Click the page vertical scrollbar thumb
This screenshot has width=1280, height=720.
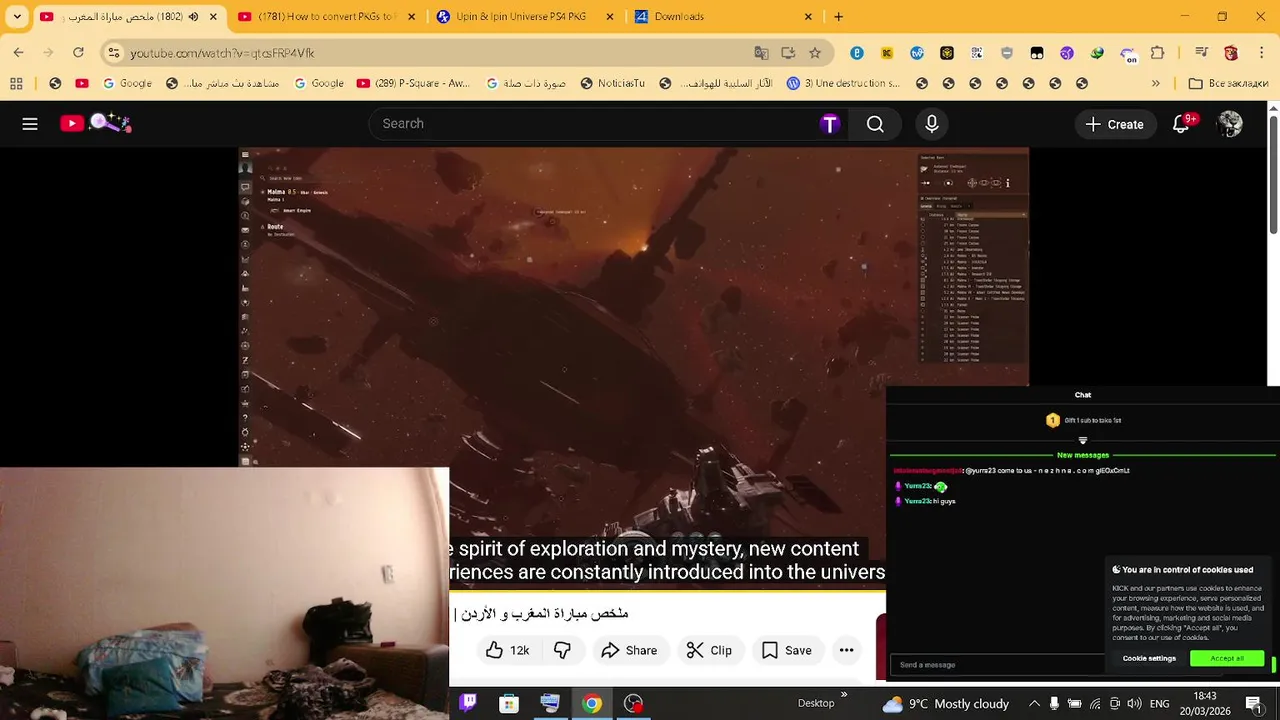(1273, 175)
